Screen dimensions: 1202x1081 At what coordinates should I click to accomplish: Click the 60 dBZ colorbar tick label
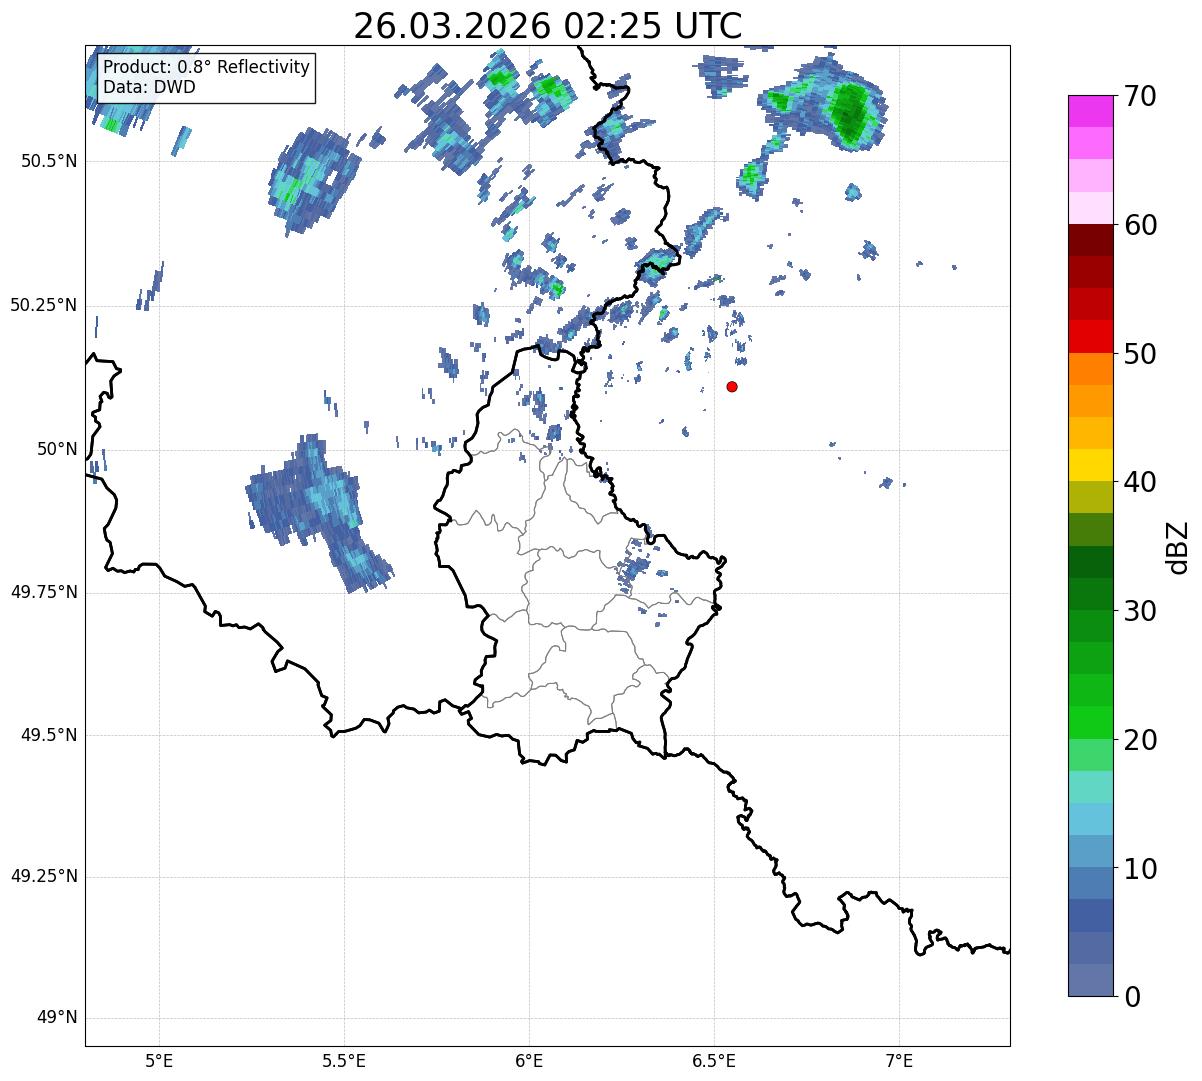click(1140, 225)
